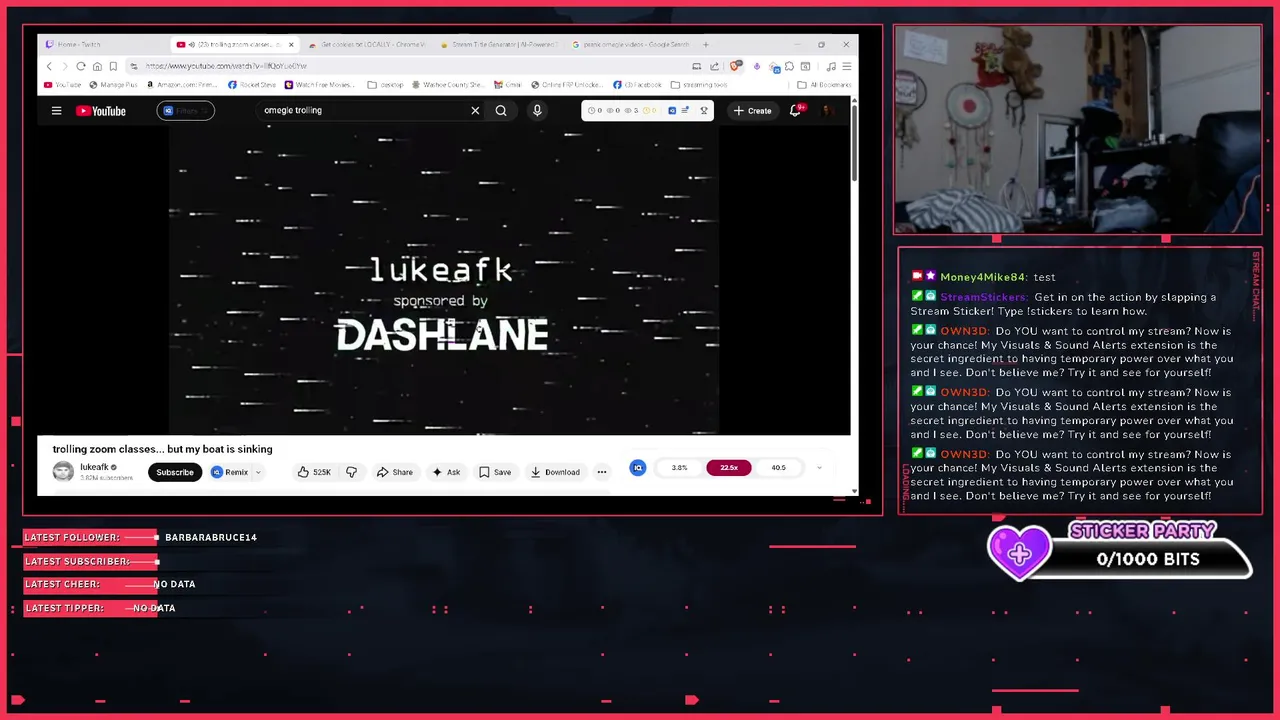Clear the search text with the X

(475, 111)
